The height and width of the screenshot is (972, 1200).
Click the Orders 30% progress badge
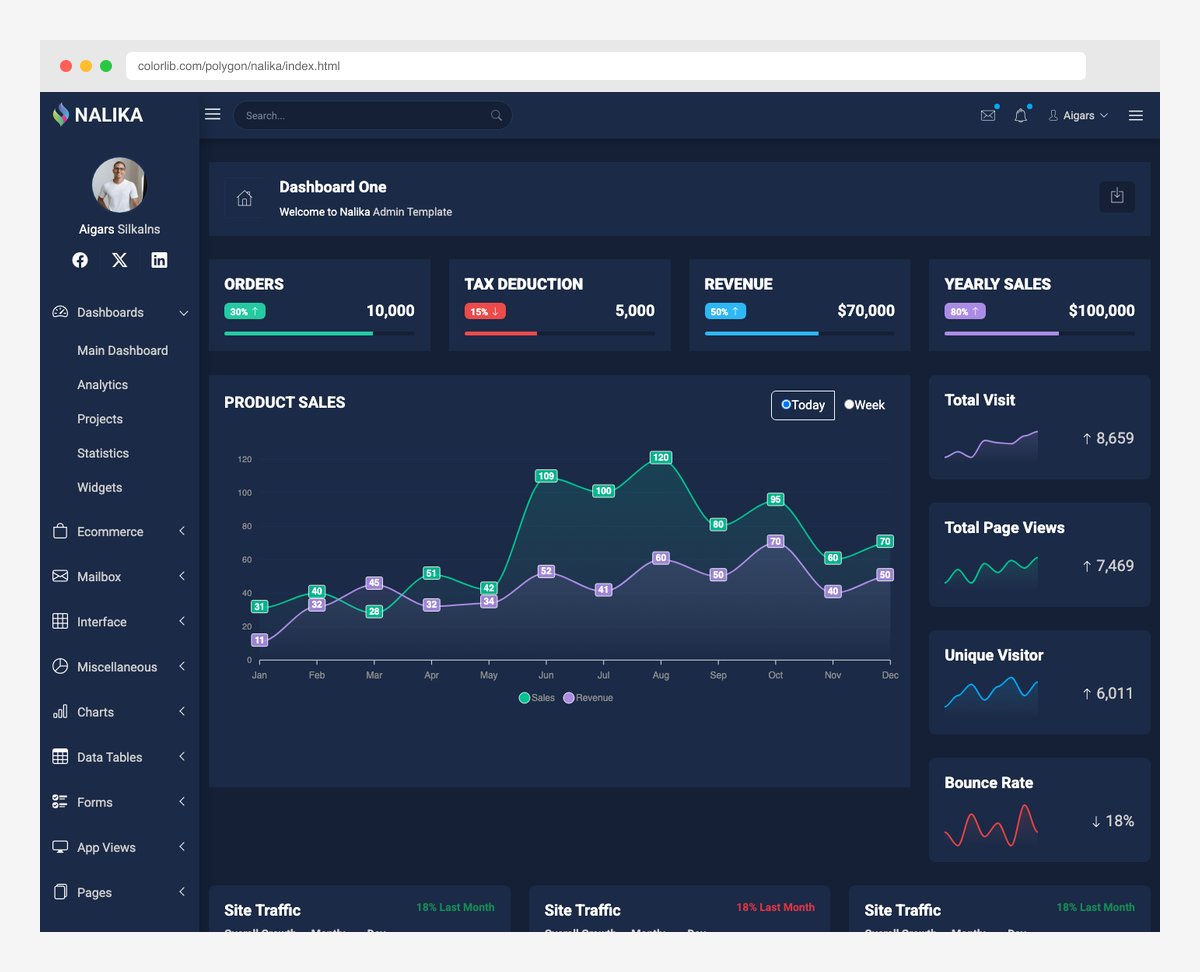(245, 311)
